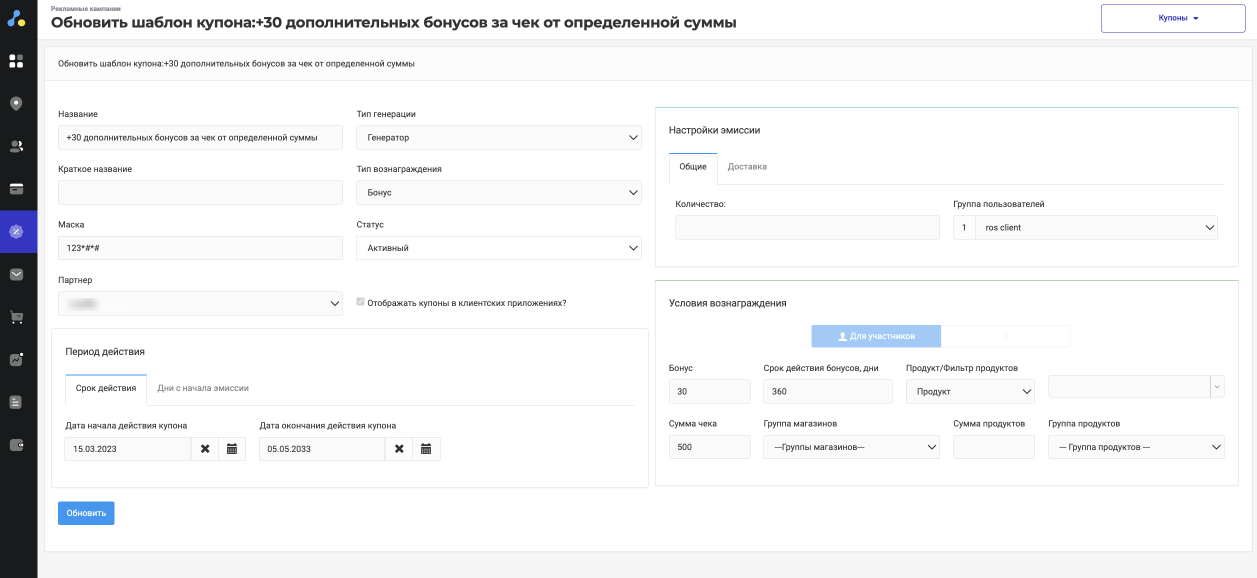Screen dimensions: 1257x578
Task: Click the 'Обновить' button
Action: pyautogui.click(x=86, y=513)
